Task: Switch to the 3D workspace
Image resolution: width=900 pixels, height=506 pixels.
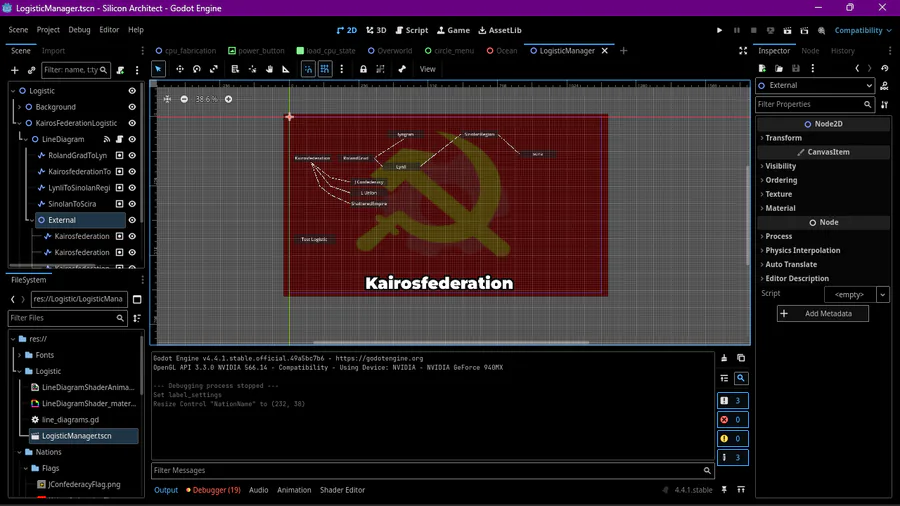Action: 377,30
